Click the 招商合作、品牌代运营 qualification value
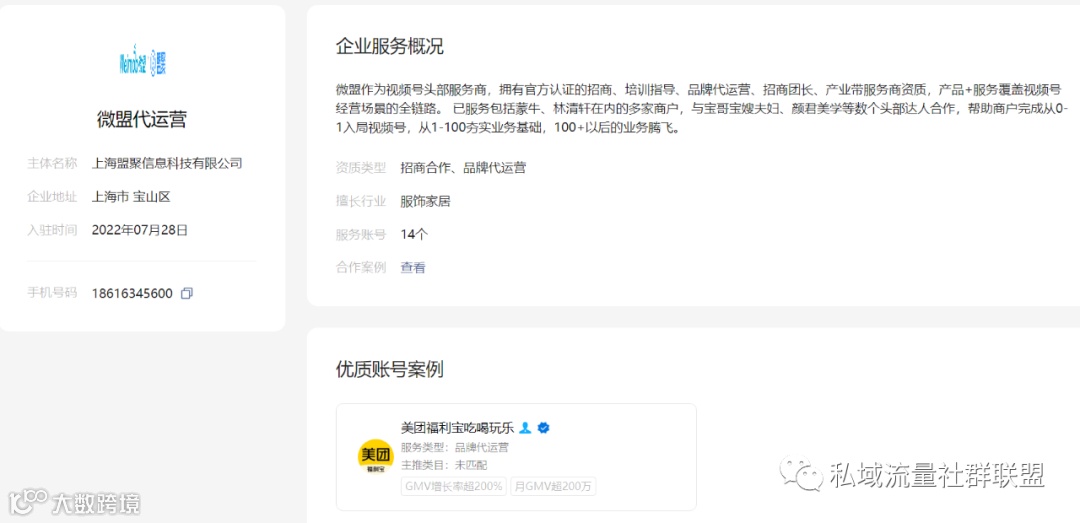 tap(463, 167)
